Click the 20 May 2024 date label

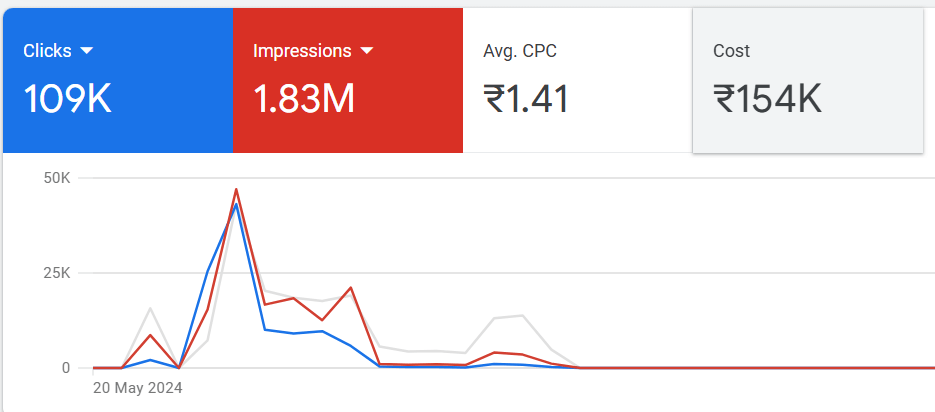137,387
